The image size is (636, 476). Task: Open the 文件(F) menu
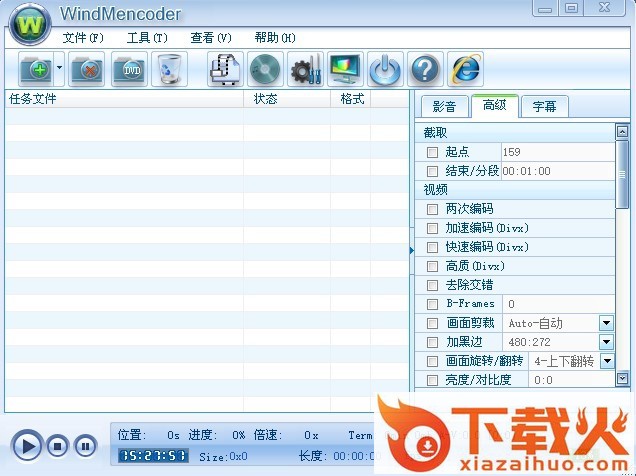click(x=83, y=38)
